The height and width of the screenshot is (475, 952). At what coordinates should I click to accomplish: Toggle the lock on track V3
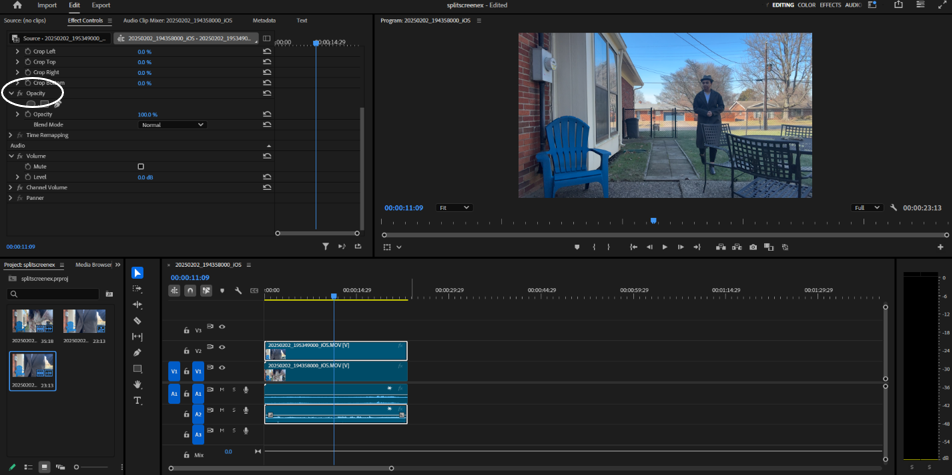pos(186,330)
